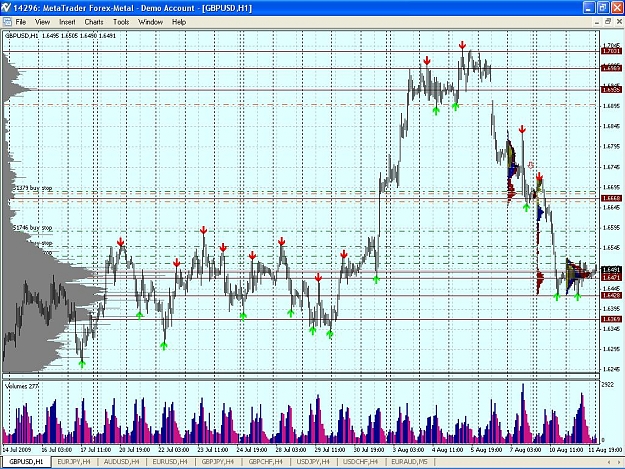Open the View menu
Viewport: 625px width, 469px height.
coord(43,22)
